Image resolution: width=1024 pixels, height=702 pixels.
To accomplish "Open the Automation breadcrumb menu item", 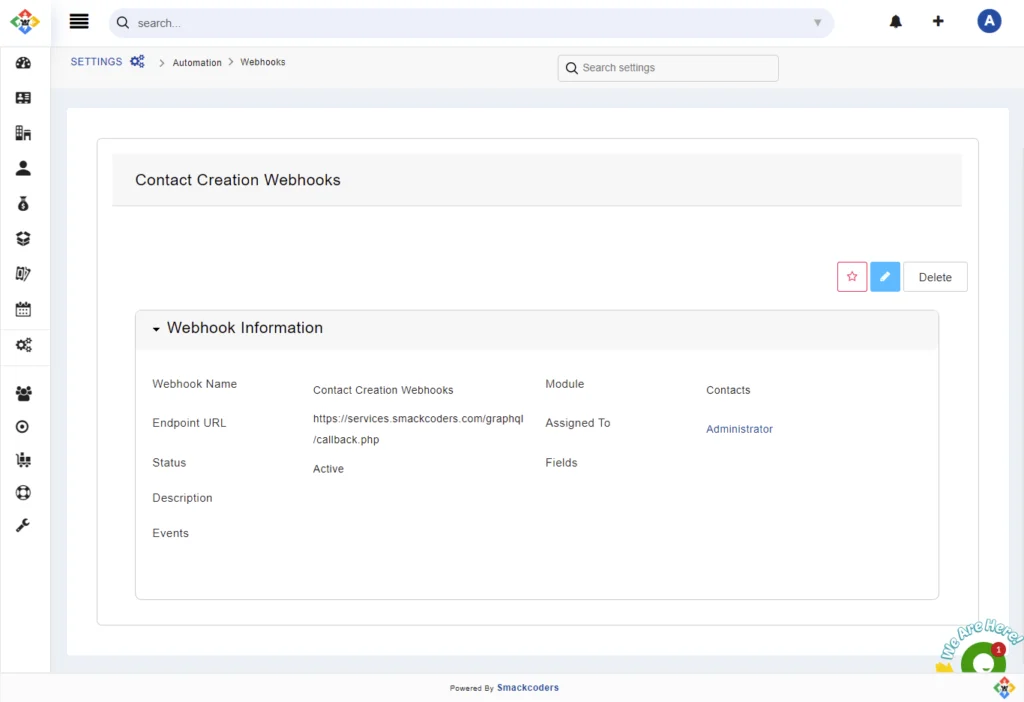I will coord(196,62).
